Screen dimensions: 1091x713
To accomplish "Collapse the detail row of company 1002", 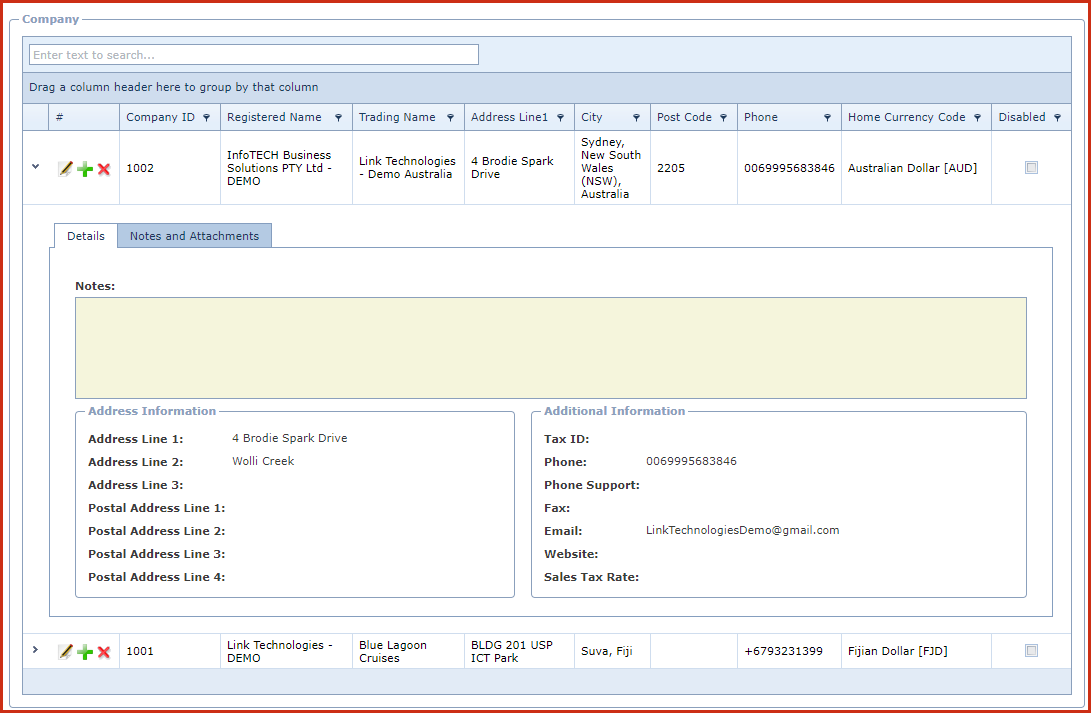I will click(35, 167).
